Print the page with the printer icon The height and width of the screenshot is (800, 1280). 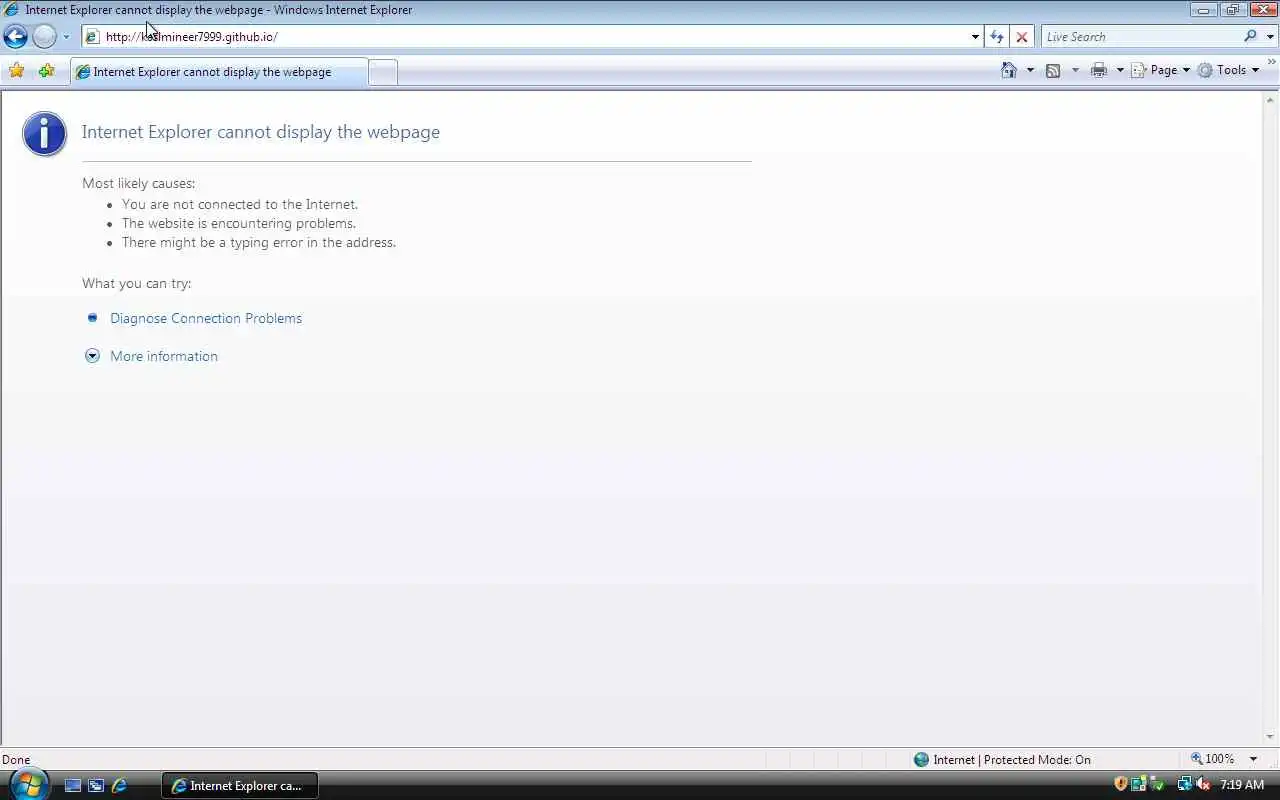tap(1099, 70)
